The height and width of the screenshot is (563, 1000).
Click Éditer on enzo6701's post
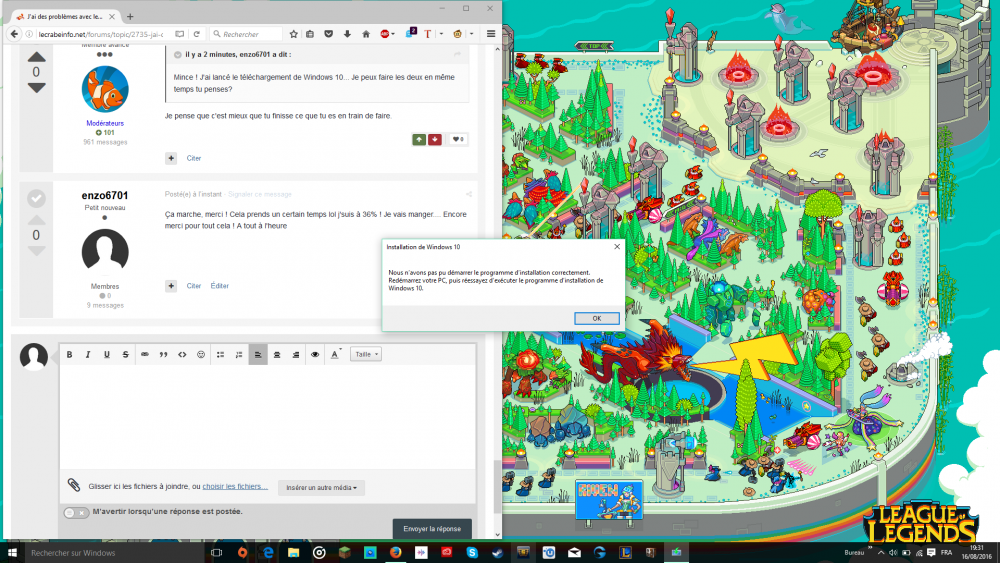tap(219, 286)
